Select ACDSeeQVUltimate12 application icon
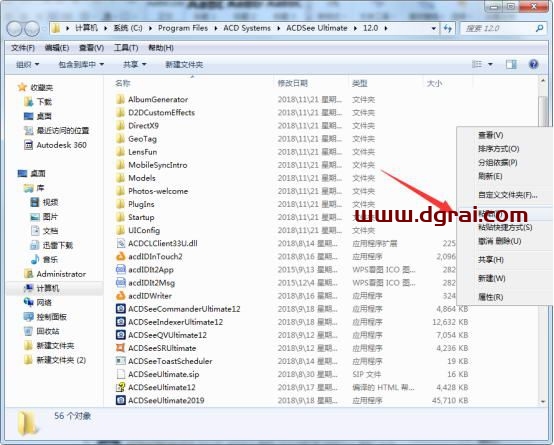Screen dimensions: 554x445 120,335
